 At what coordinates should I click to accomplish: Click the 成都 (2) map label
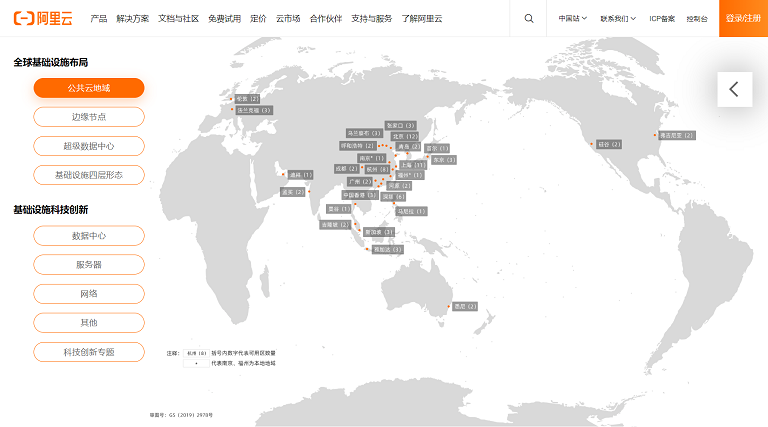pyautogui.click(x=347, y=169)
